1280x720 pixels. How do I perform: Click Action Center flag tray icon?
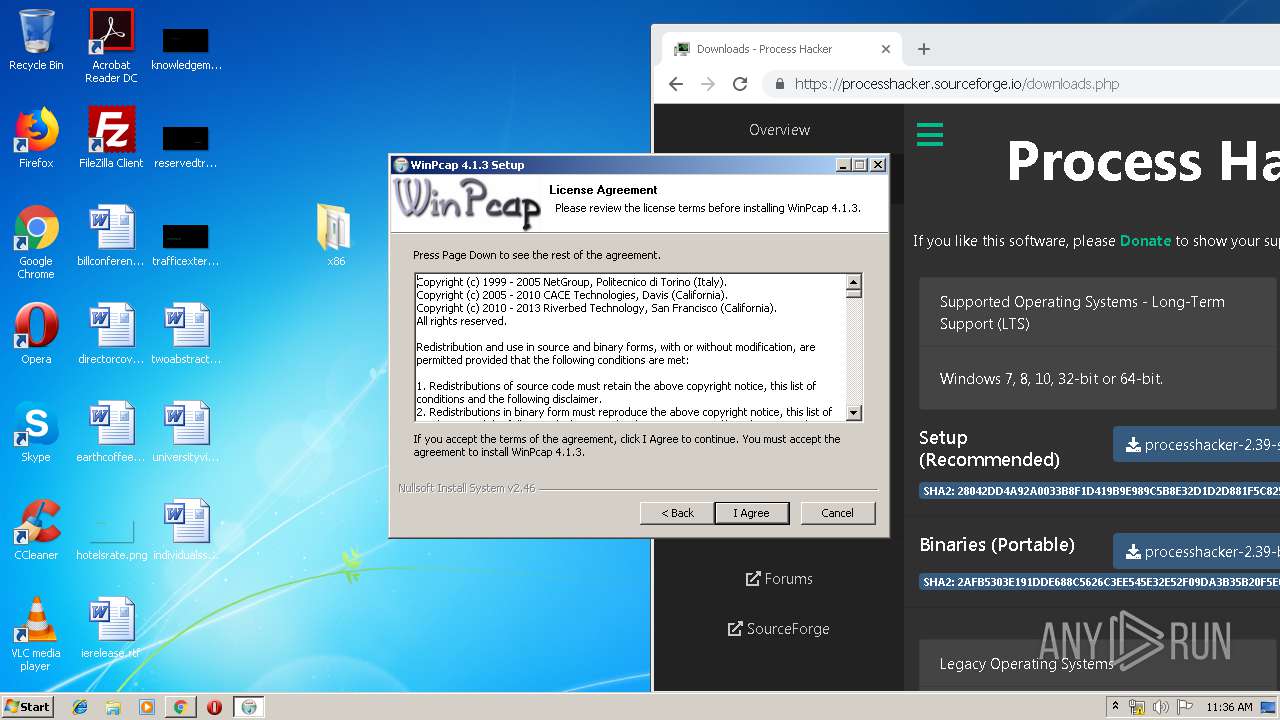click(x=1184, y=707)
